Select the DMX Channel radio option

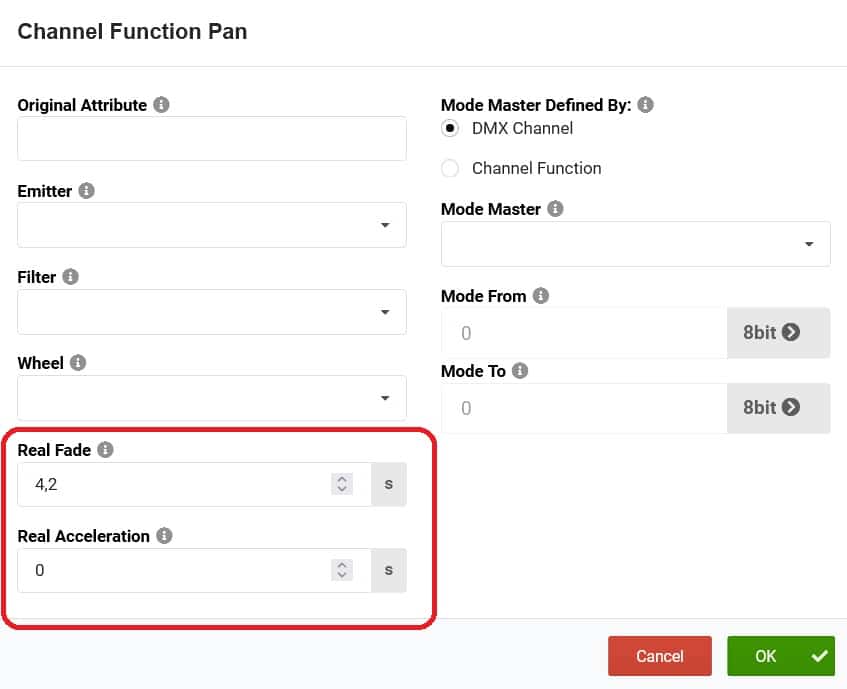tap(450, 129)
